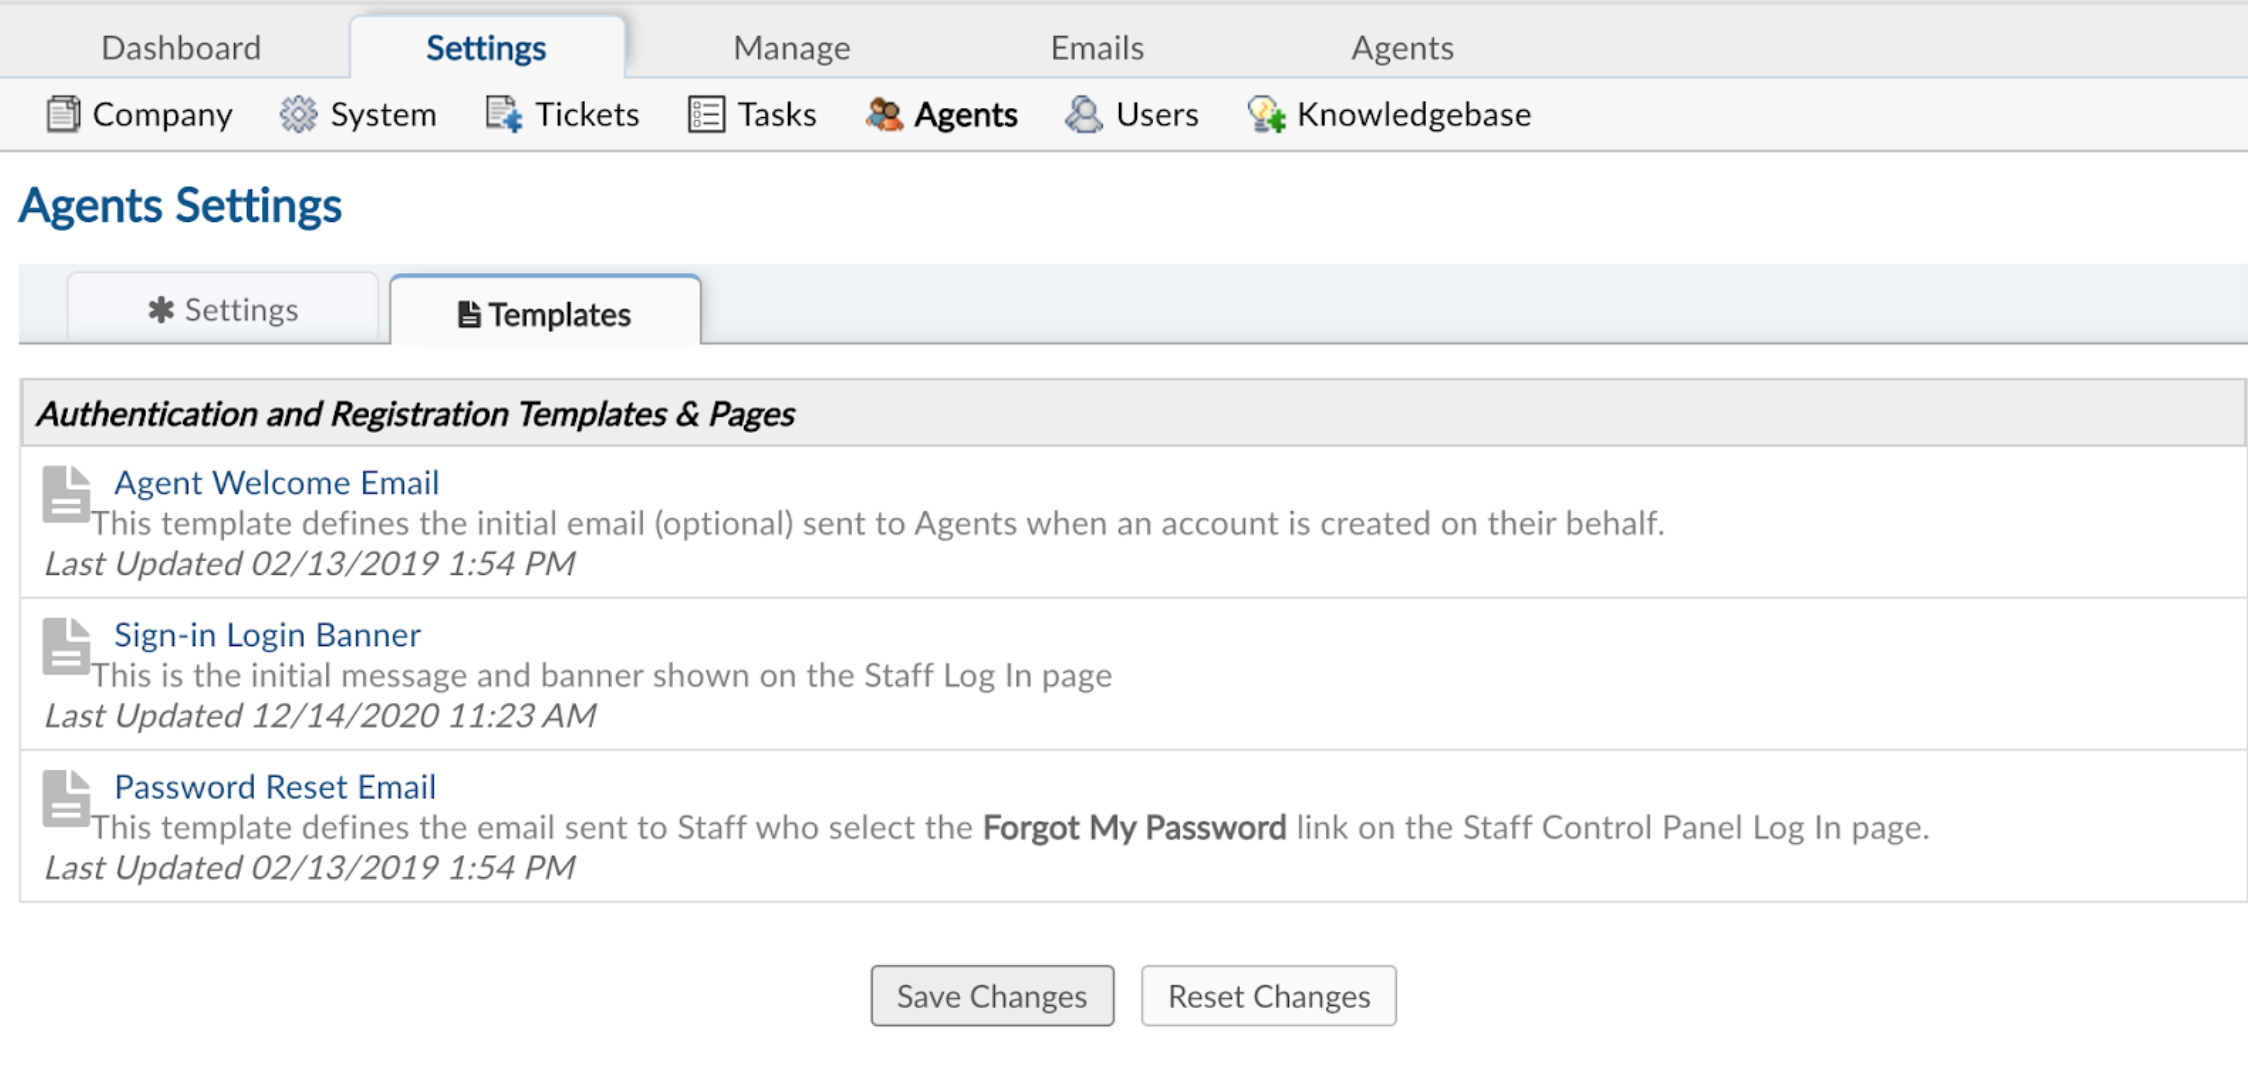Open the Agents tab
The width and height of the screenshot is (2248, 1084).
pos(1401,46)
